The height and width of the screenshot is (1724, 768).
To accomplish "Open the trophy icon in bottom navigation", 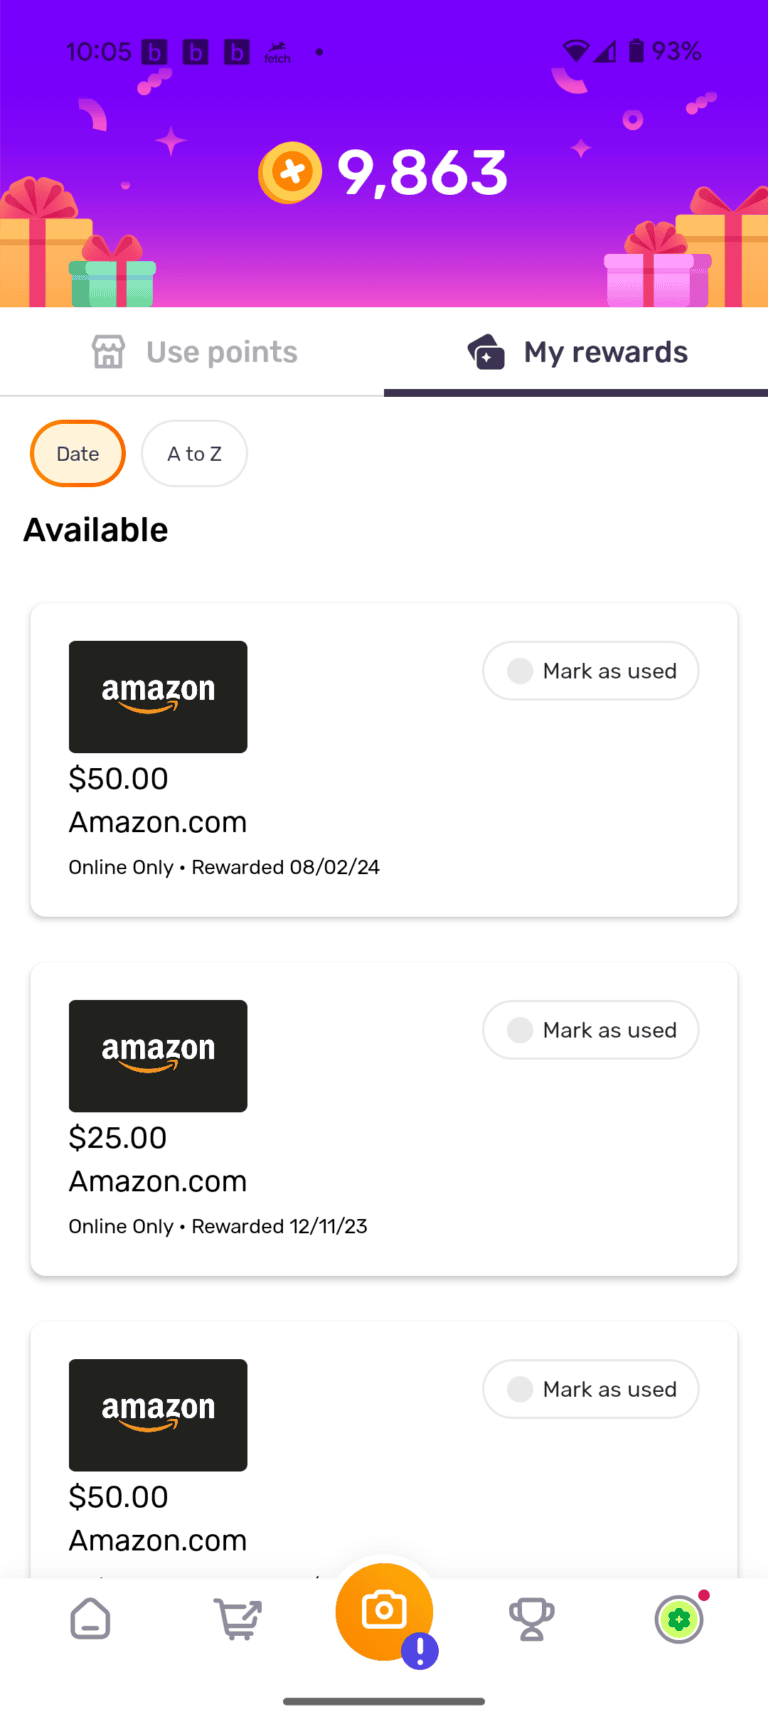I will point(531,1618).
